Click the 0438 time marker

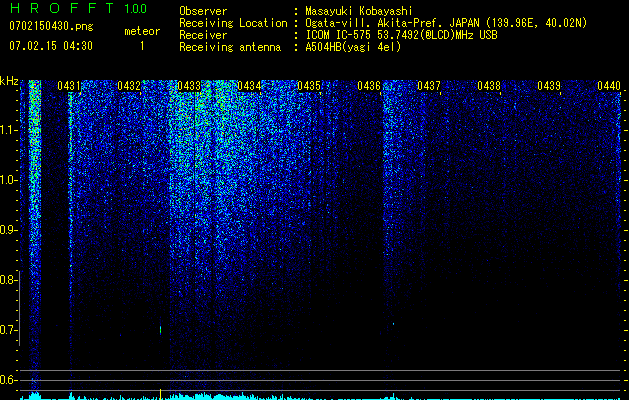pos(489,86)
